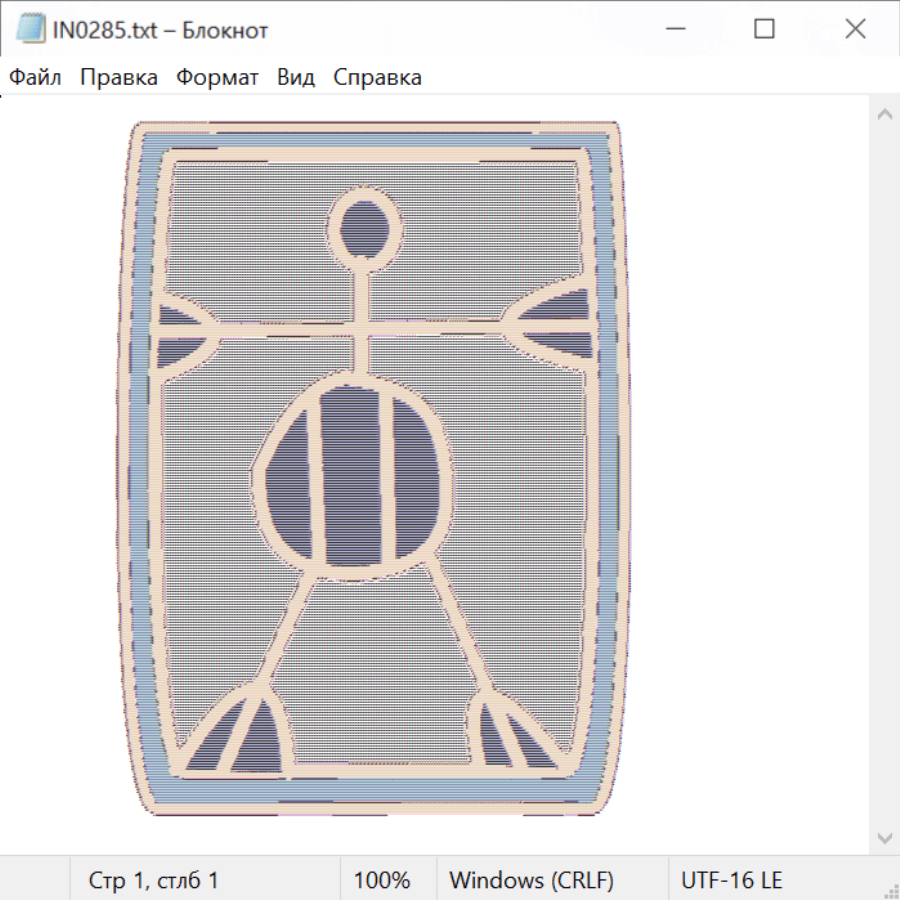Open the Справка menu
This screenshot has height=900, width=900.
[377, 77]
